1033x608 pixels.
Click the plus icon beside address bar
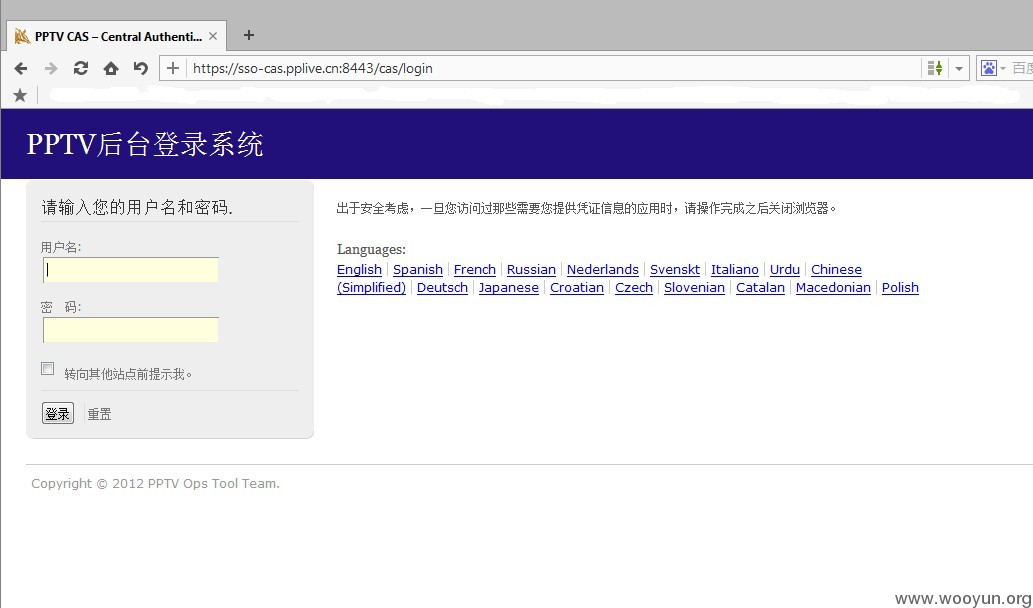(x=173, y=68)
